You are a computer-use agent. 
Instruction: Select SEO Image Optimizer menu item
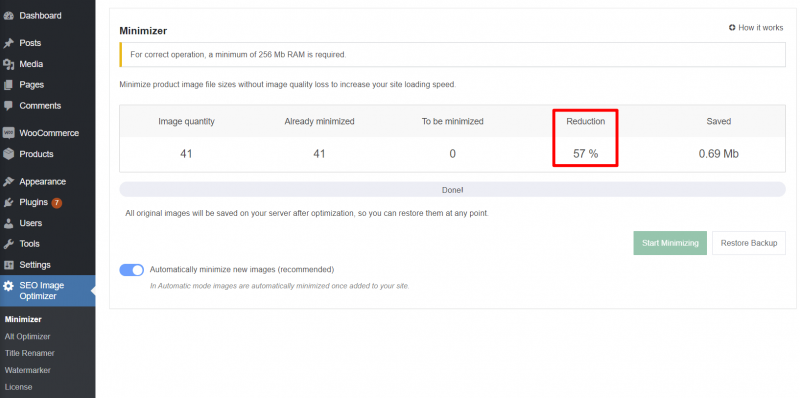tap(47, 291)
